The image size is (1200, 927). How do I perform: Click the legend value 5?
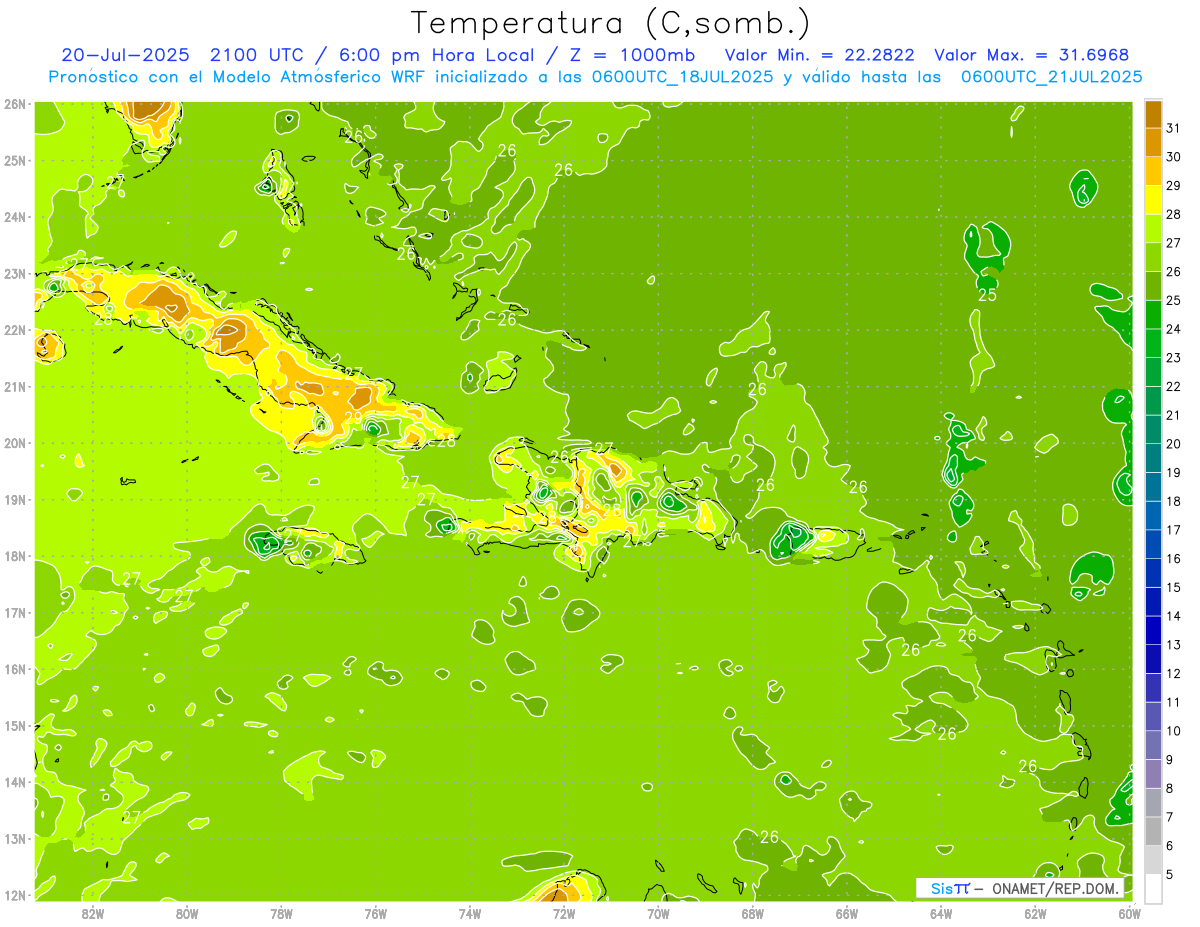click(1169, 874)
